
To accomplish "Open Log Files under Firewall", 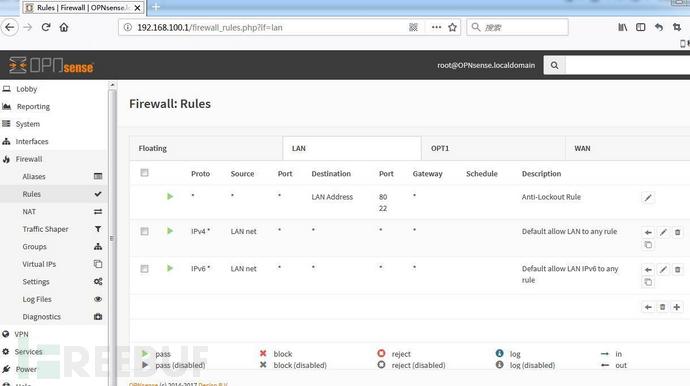I will tap(54, 299).
